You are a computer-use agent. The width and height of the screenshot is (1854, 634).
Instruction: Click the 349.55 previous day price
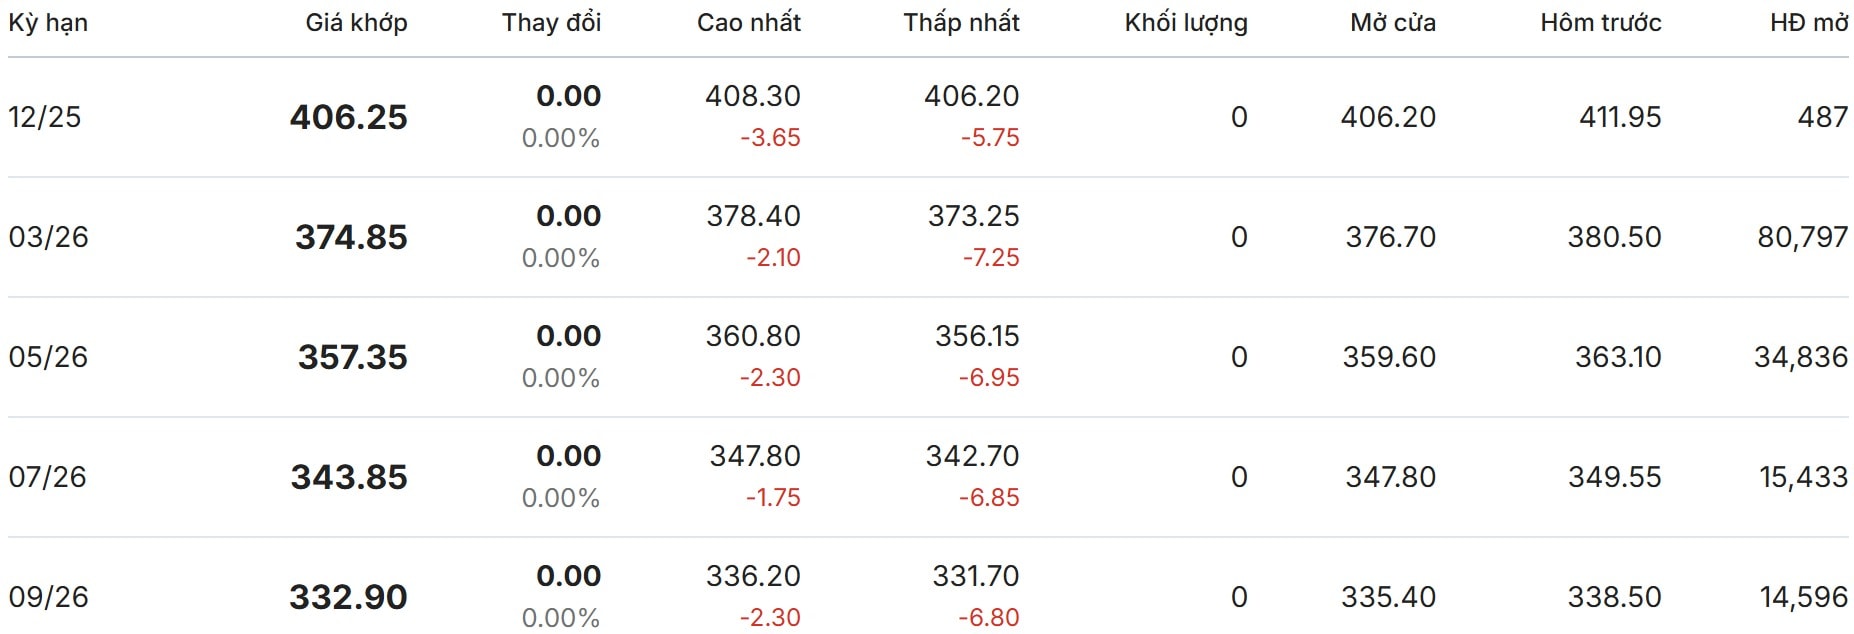[1614, 477]
